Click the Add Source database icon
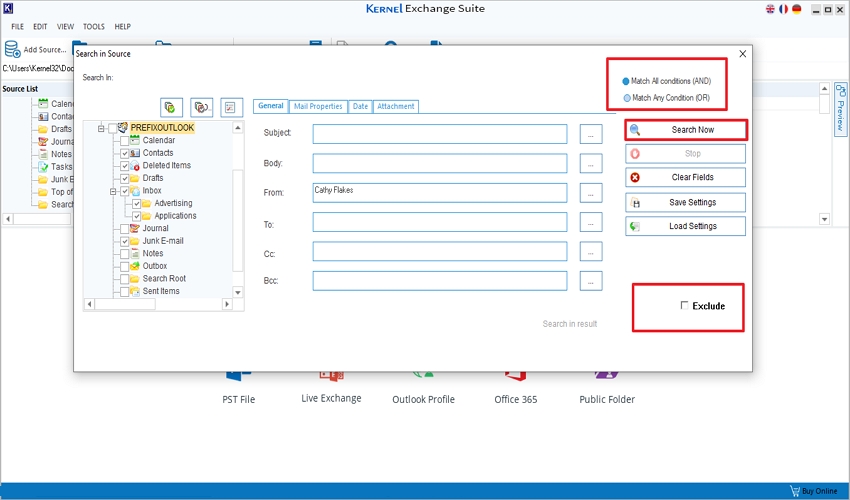Image resolution: width=850 pixels, height=500 pixels. pyautogui.click(x=12, y=49)
